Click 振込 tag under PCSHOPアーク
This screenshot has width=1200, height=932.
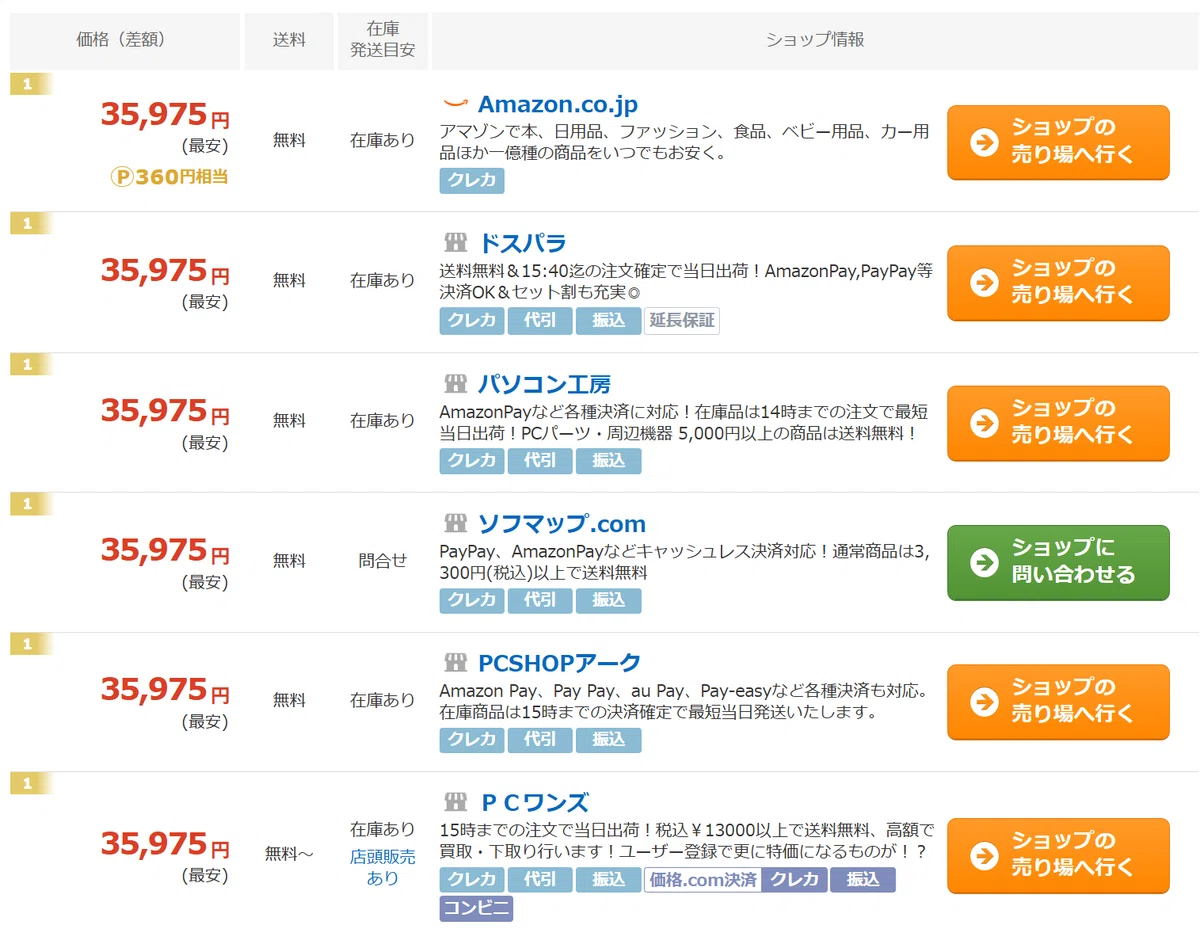pyautogui.click(x=608, y=740)
